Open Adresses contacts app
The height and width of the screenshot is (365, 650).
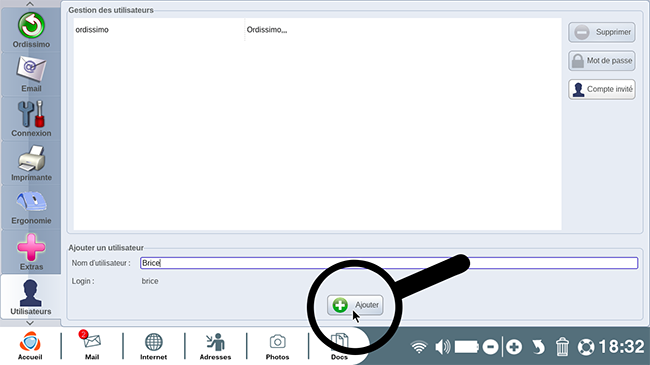[215, 346]
